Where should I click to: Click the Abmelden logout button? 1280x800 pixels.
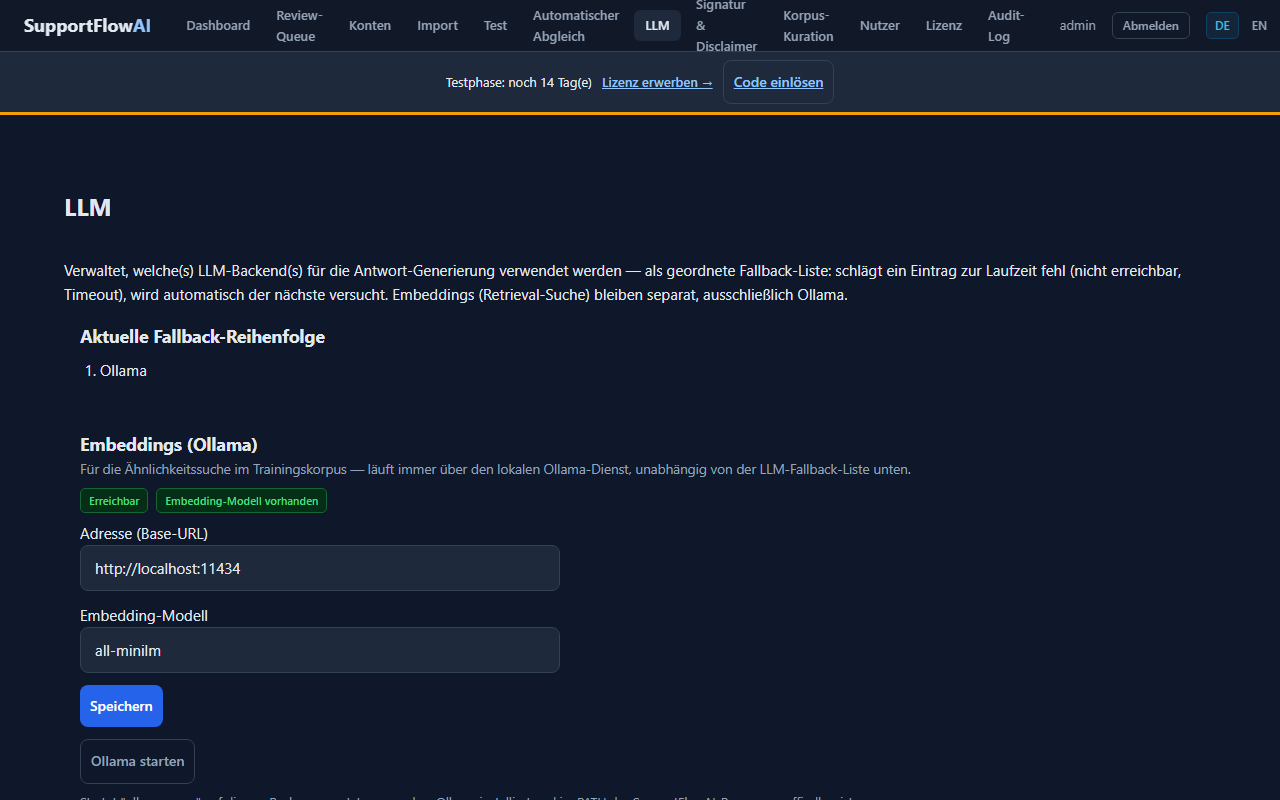tap(1151, 26)
